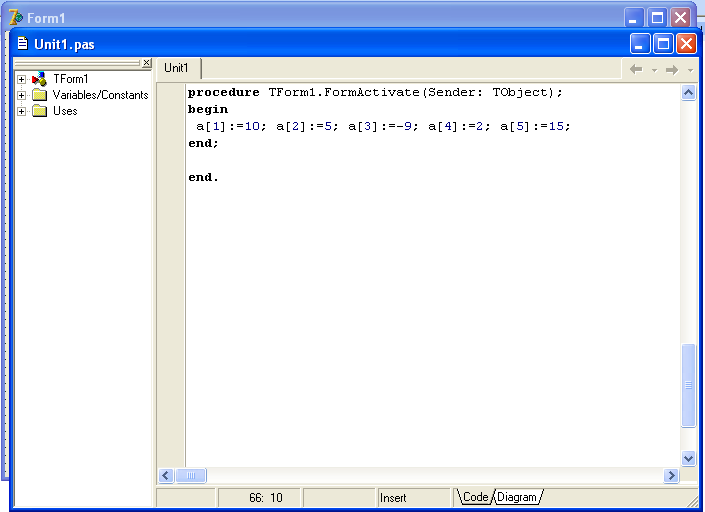Click the vertical scrollbar up arrow
Viewport: 705px width, 512px height.
point(688,93)
